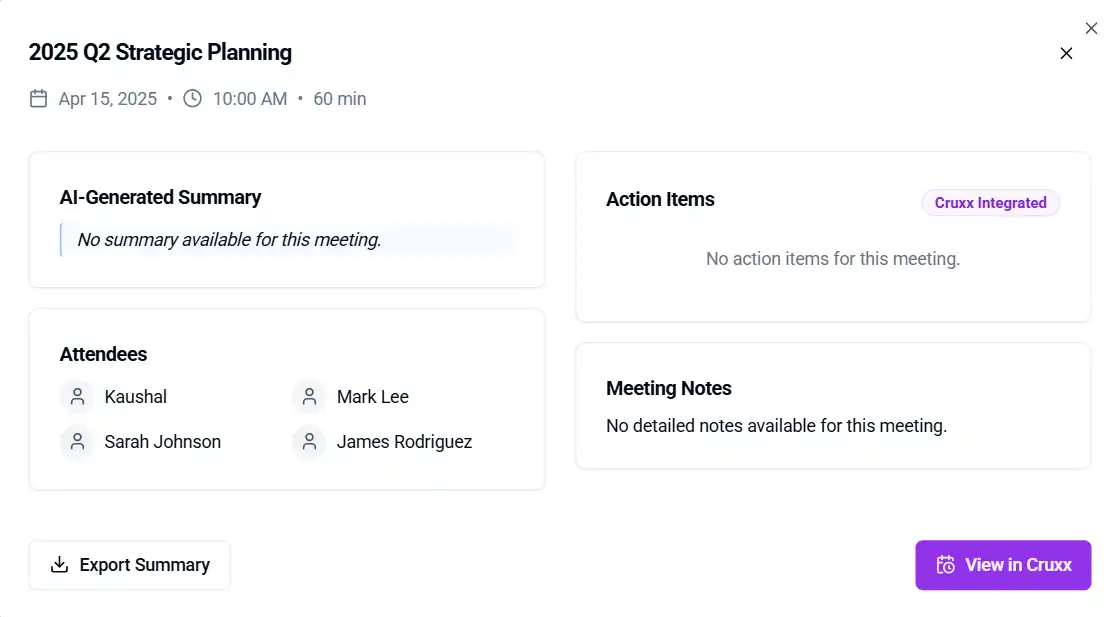
Task: Click the Attendees section heading
Action: [x=103, y=354]
